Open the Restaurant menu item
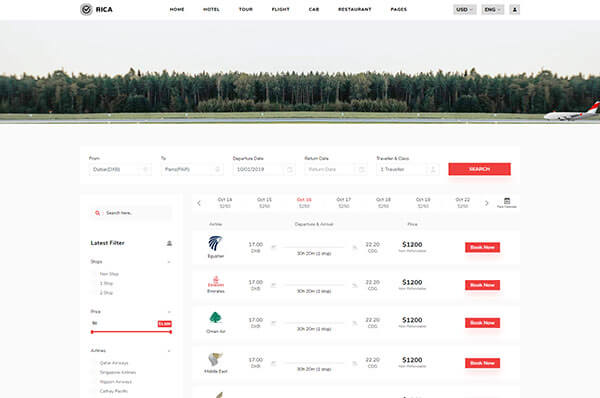Image resolution: width=600 pixels, height=398 pixels. [x=355, y=9]
